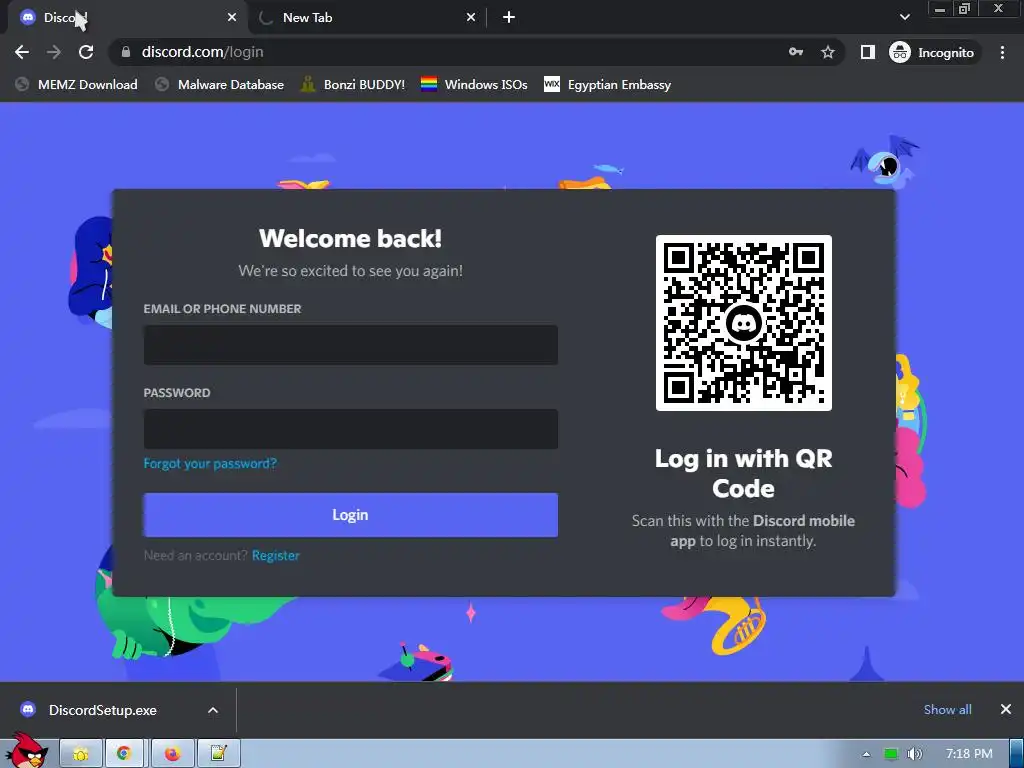This screenshot has height=768, width=1024.
Task: Open the MEMZ Download bookmark
Action: coord(76,85)
